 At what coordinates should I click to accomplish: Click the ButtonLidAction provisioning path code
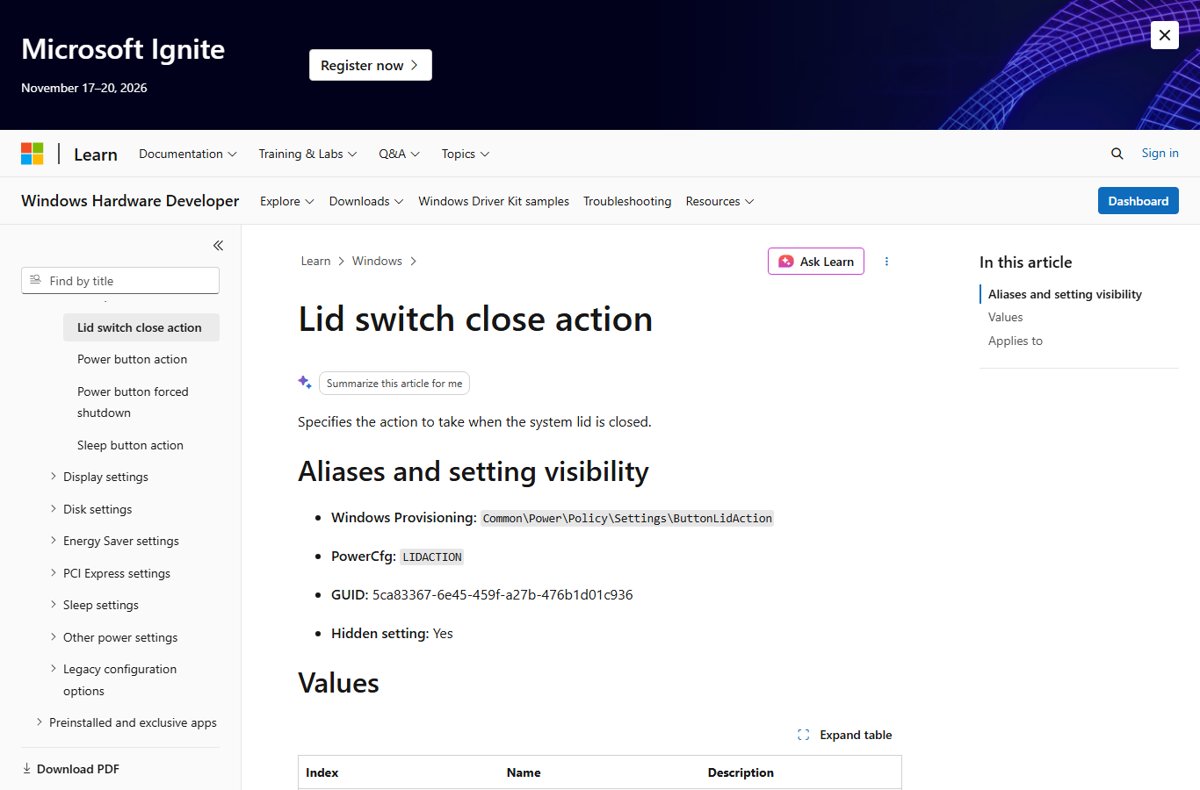pos(628,518)
